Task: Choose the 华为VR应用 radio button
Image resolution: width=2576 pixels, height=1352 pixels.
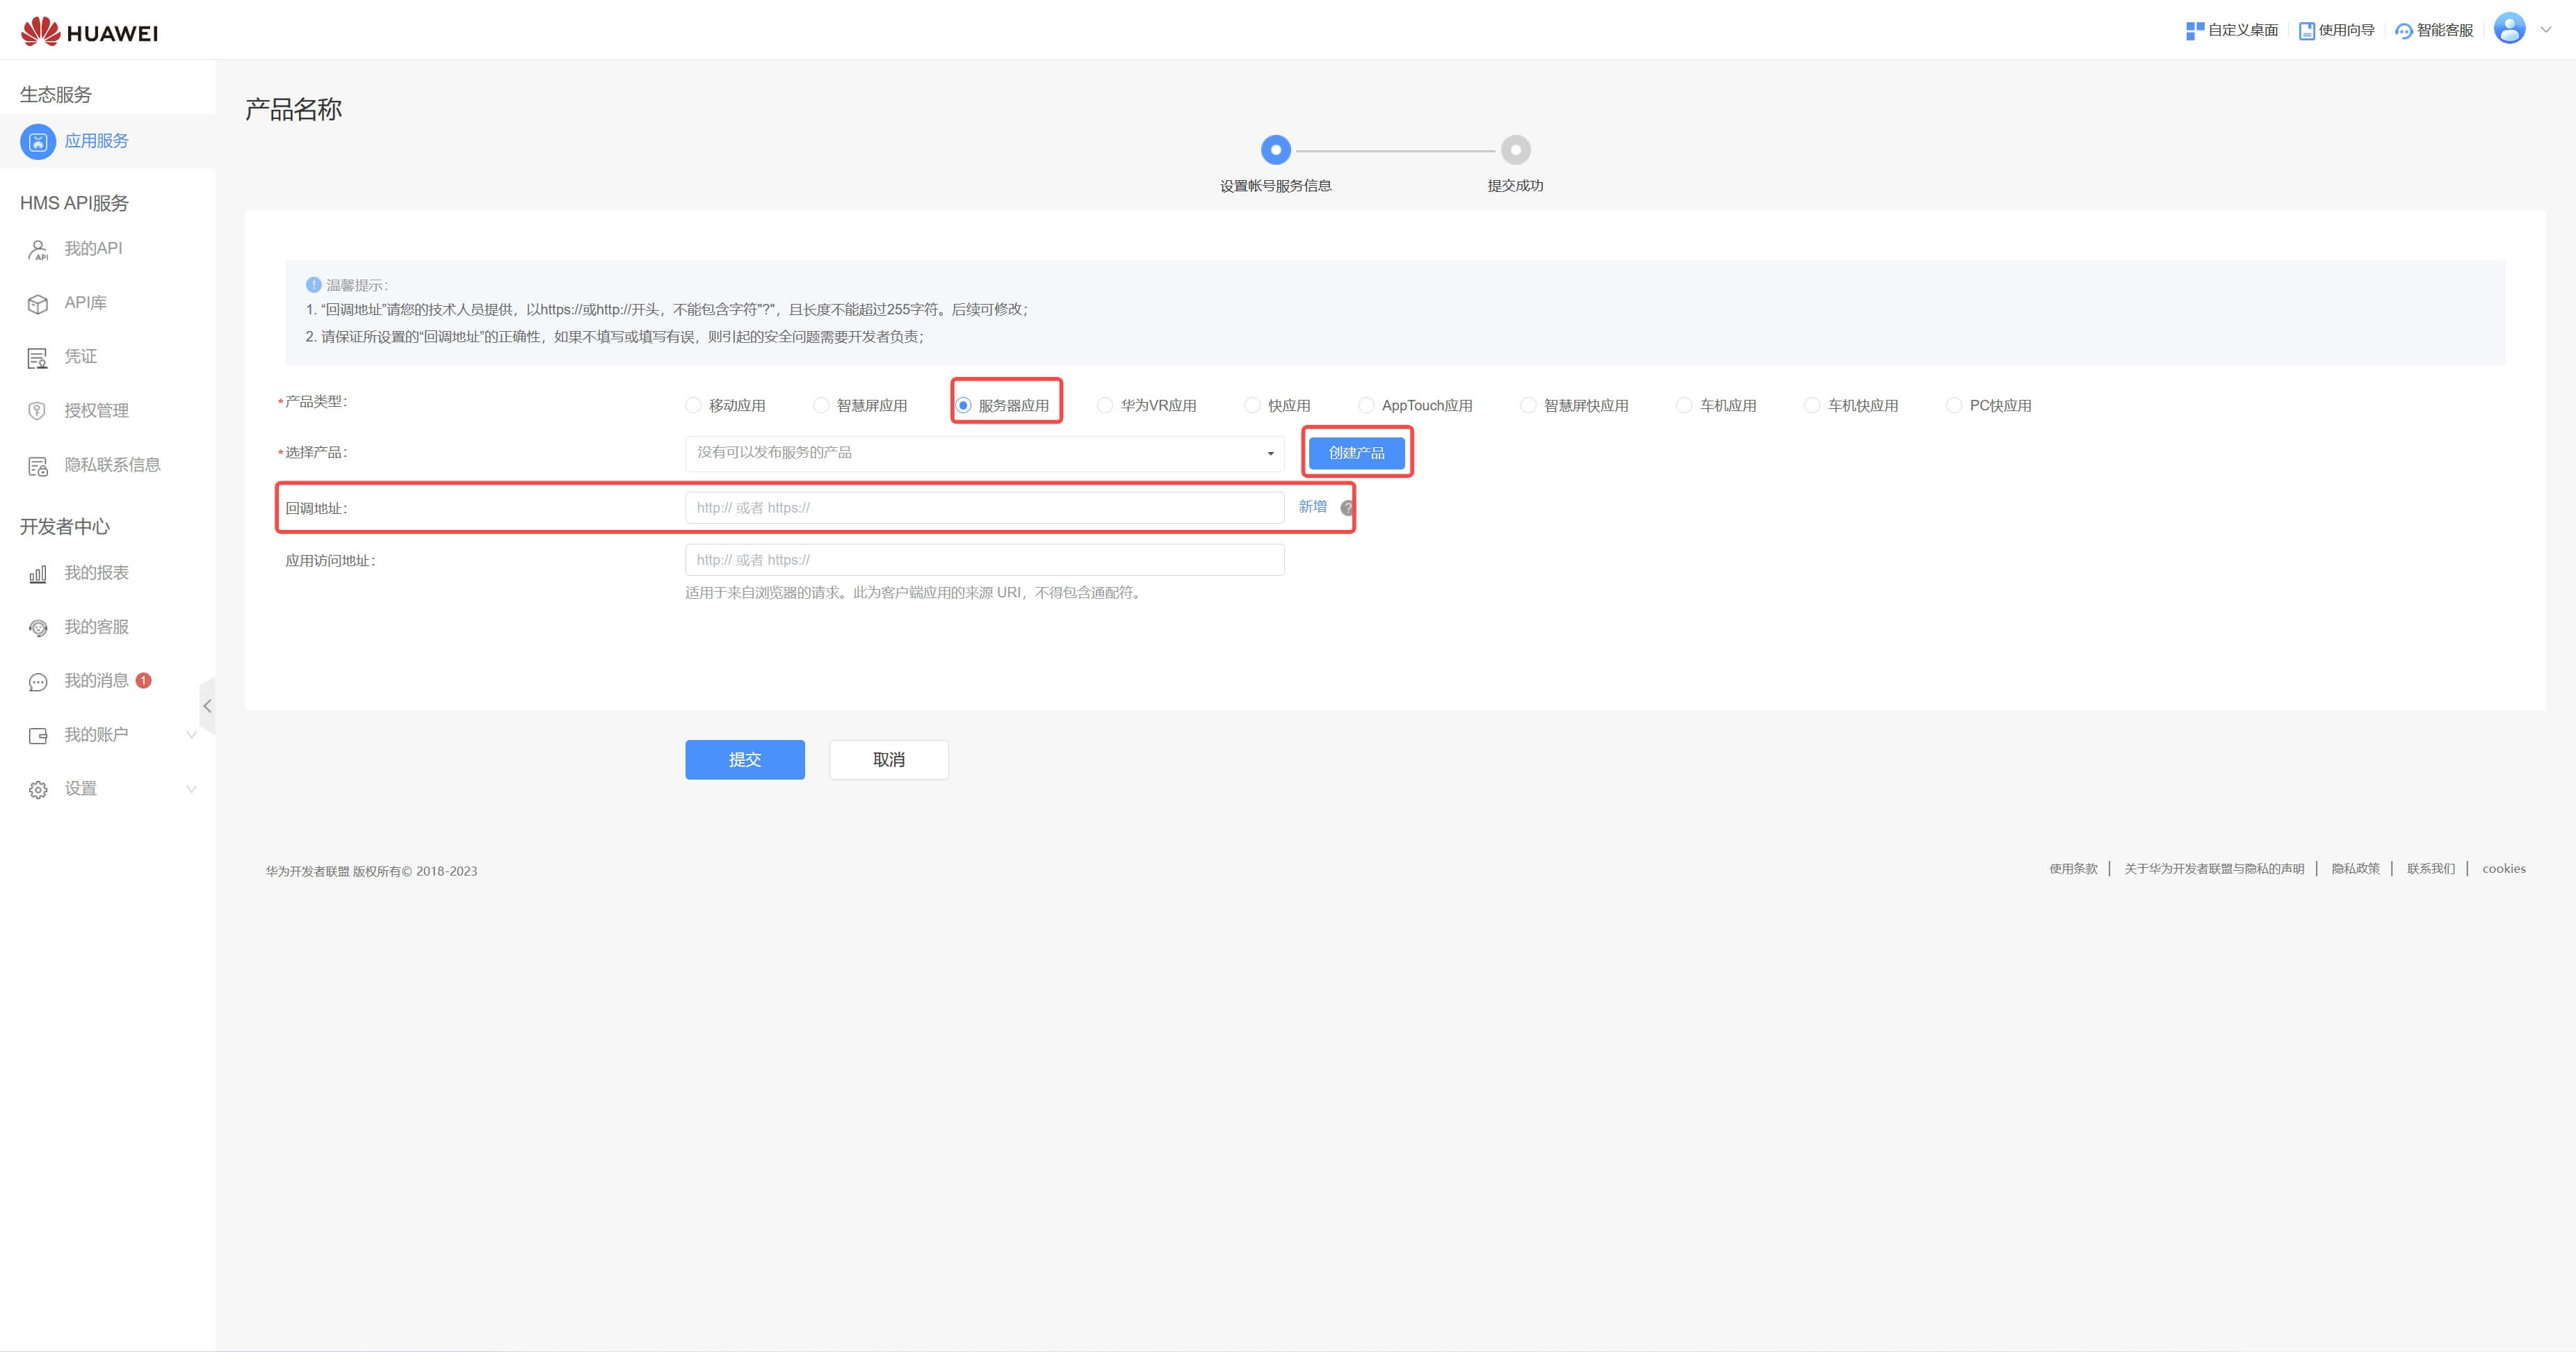Action: 1105,405
